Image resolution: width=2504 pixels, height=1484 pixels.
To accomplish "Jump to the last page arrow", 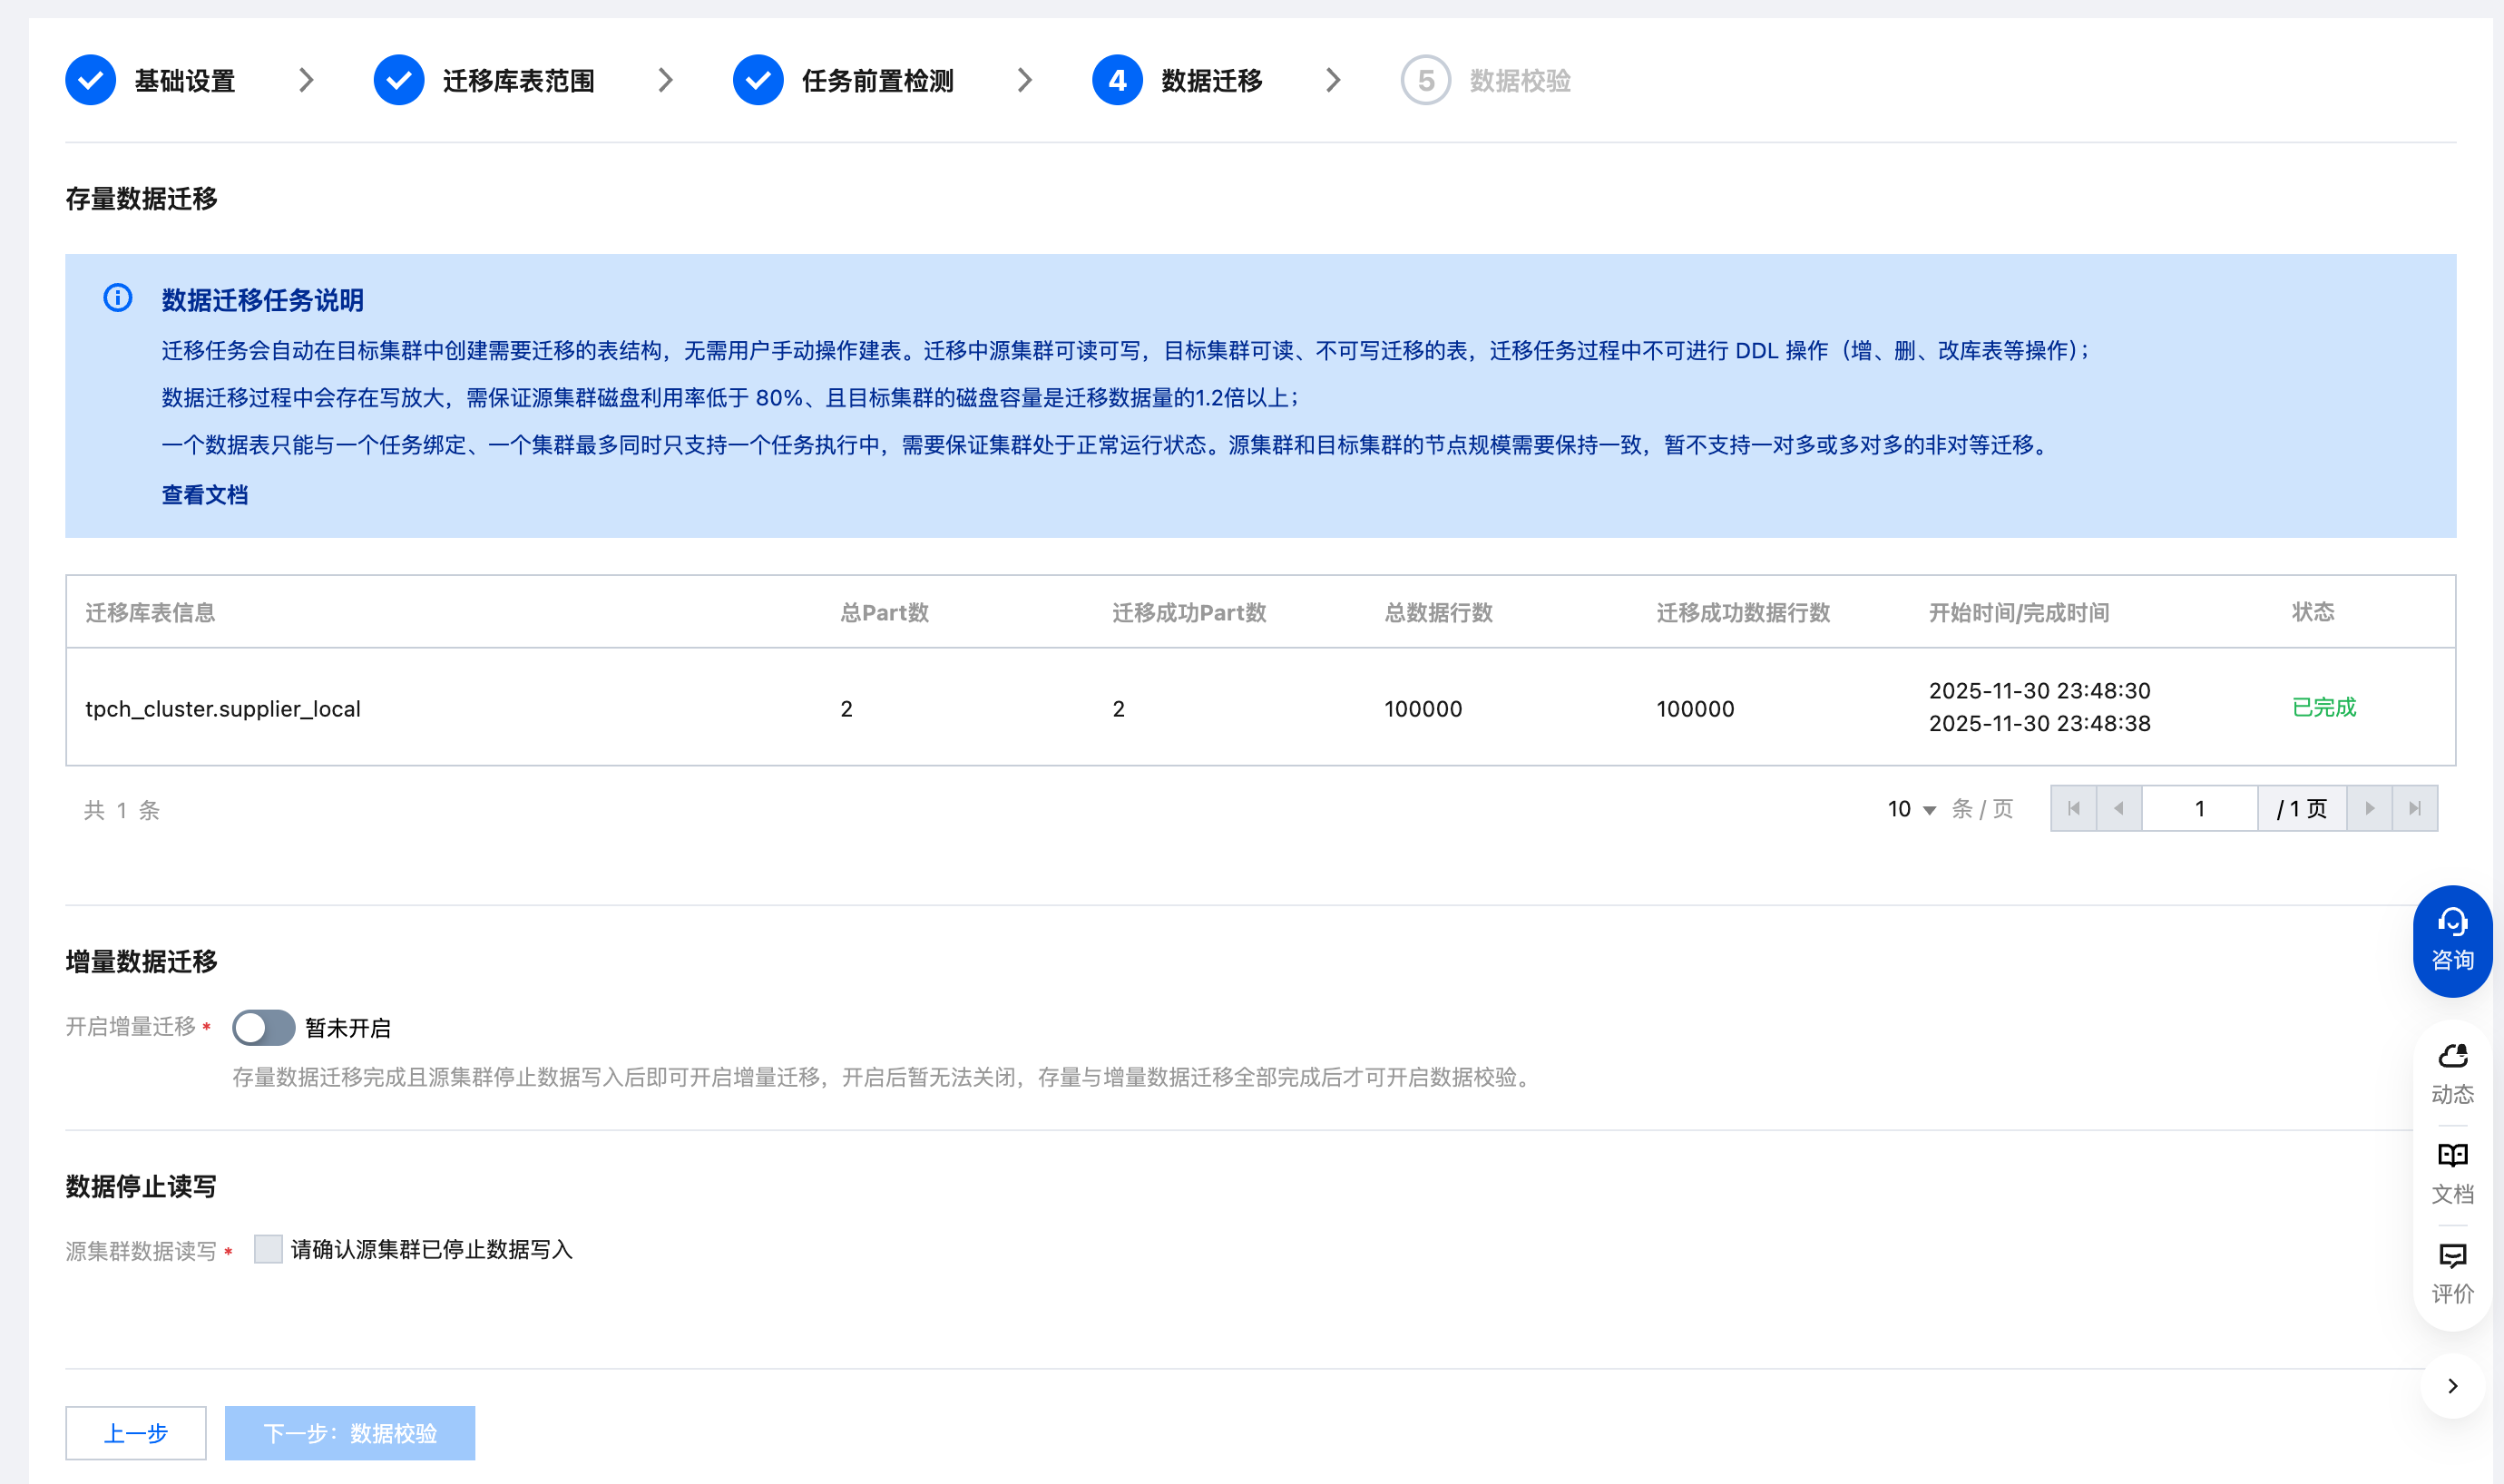I will click(2414, 808).
